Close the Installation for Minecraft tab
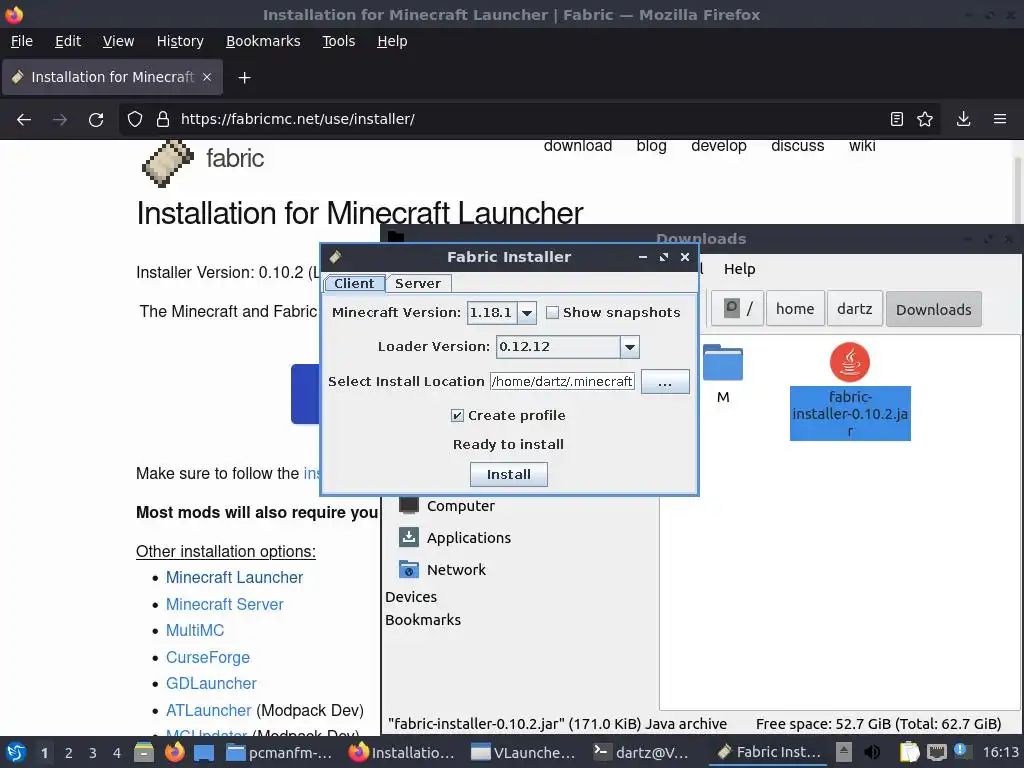Screen dimensions: 1024x768 [207, 77]
